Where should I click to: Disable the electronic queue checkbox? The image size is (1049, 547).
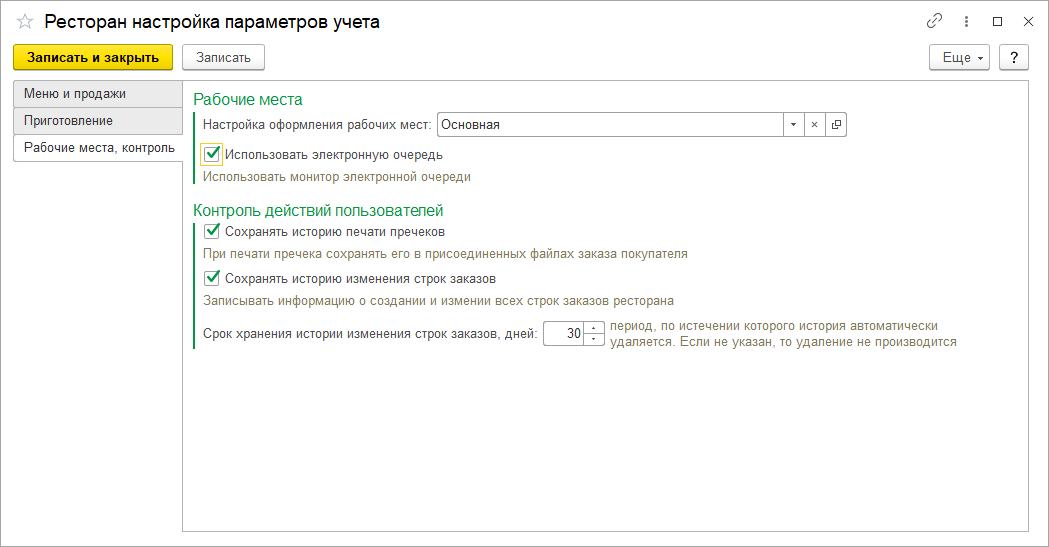(x=211, y=154)
